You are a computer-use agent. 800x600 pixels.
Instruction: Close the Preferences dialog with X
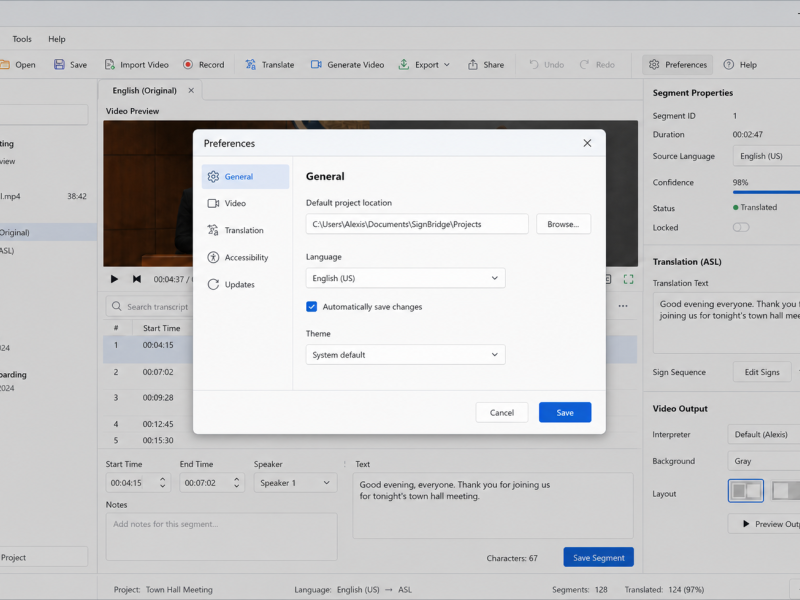coord(587,143)
